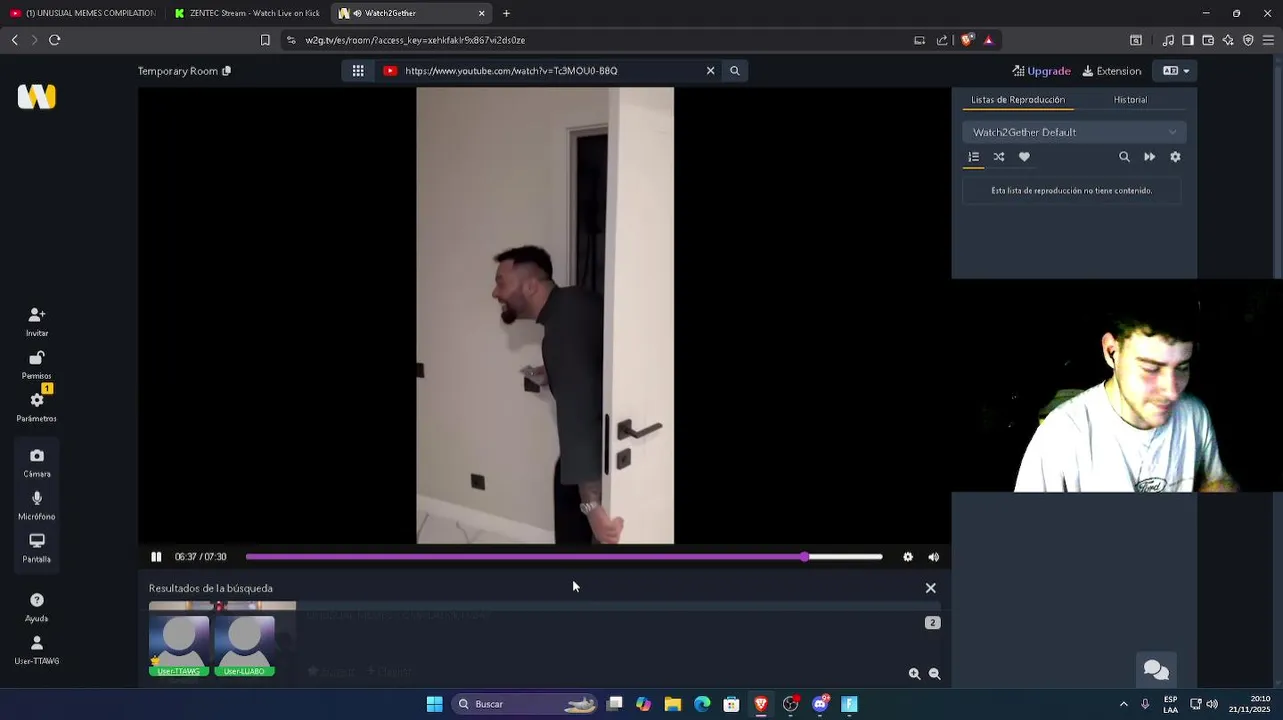Viewport: 1283px width, 720px height.
Task: Pause the video playback
Action: pos(156,557)
